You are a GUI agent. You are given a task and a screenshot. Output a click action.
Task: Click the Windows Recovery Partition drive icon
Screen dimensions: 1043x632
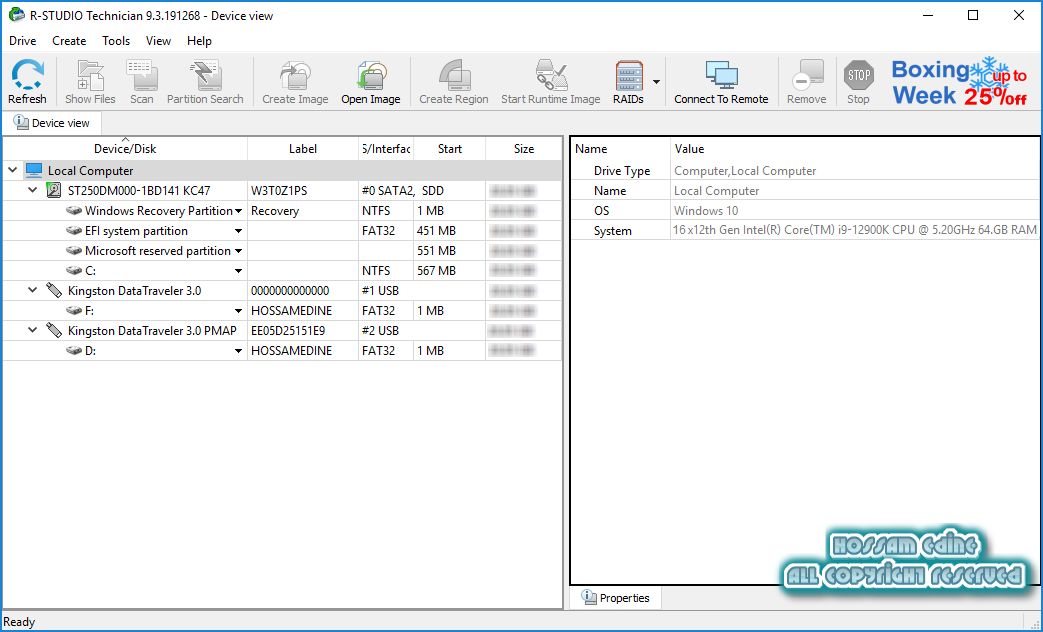point(74,211)
